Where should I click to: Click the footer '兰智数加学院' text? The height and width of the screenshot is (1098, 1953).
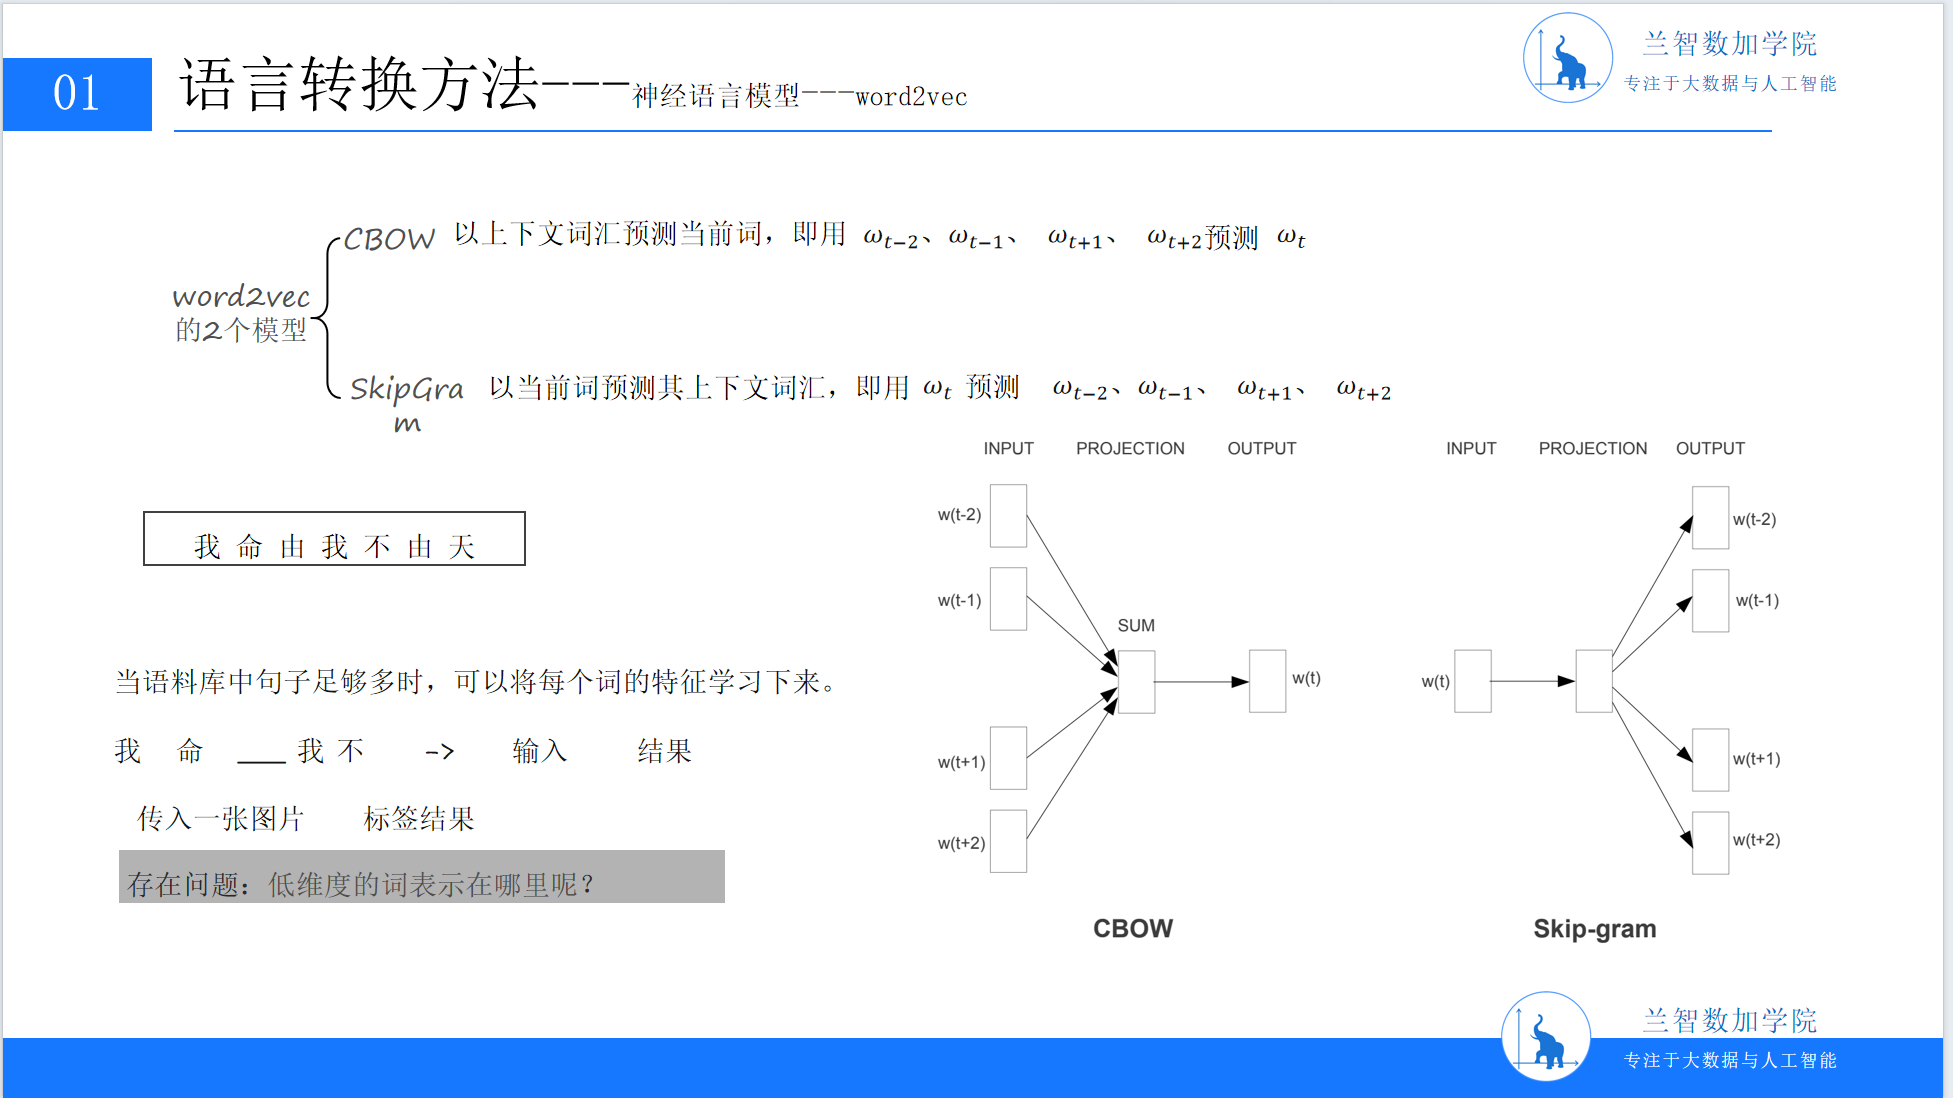[1730, 1021]
